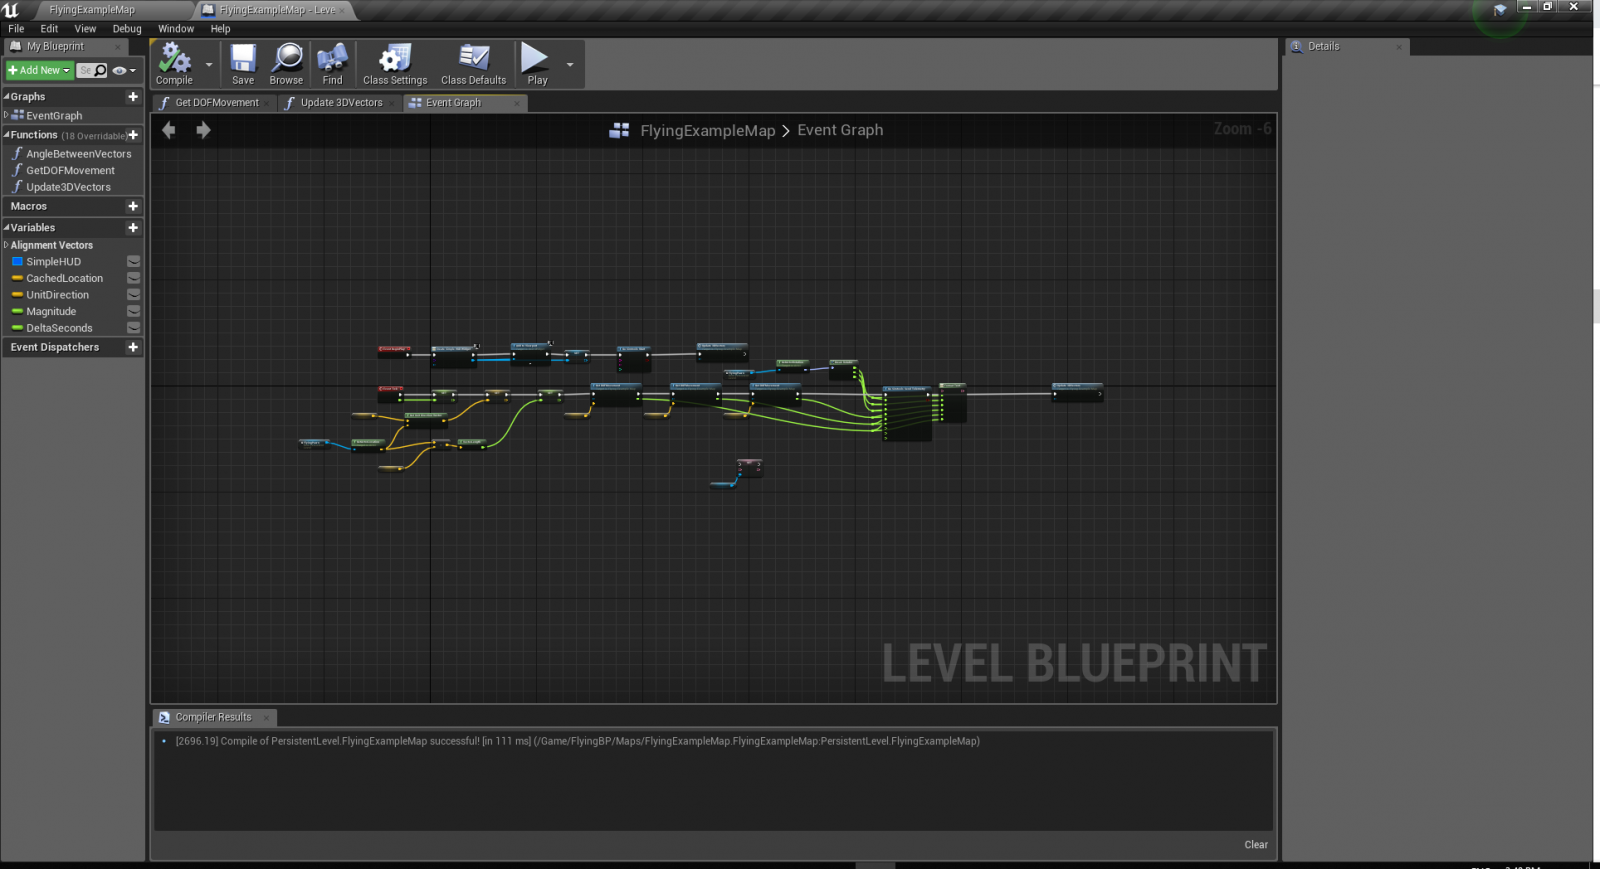
Task: Clear the compiler results log
Action: pyautogui.click(x=1256, y=845)
